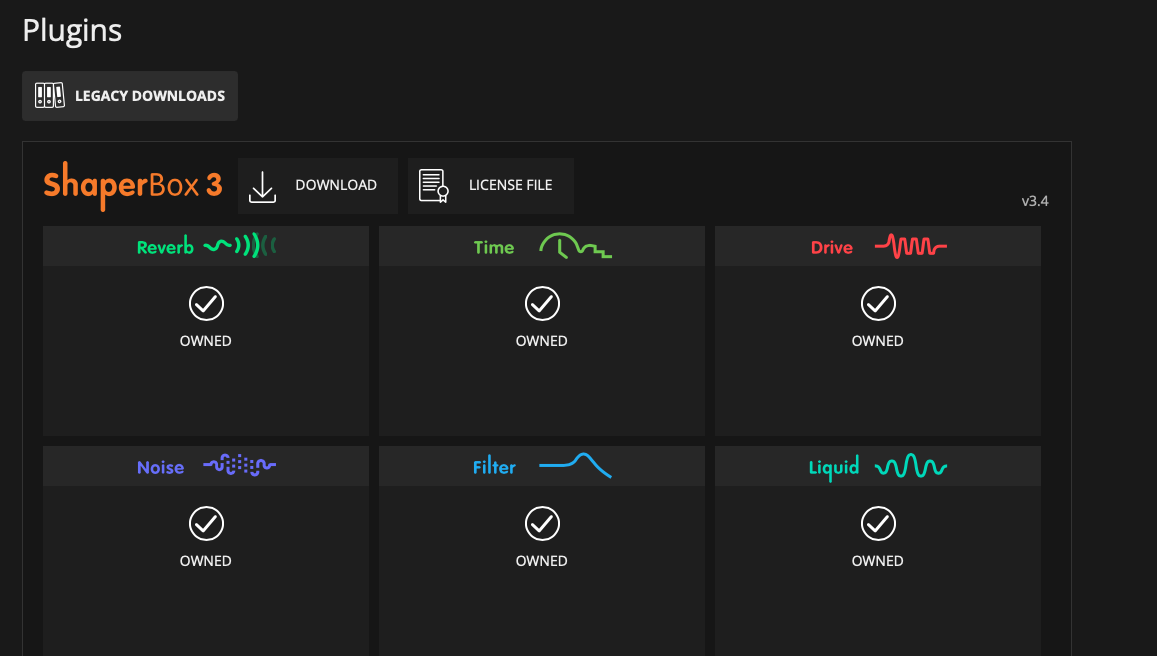Click OWNED text under Noise
Viewport: 1157px width, 656px height.
point(206,561)
